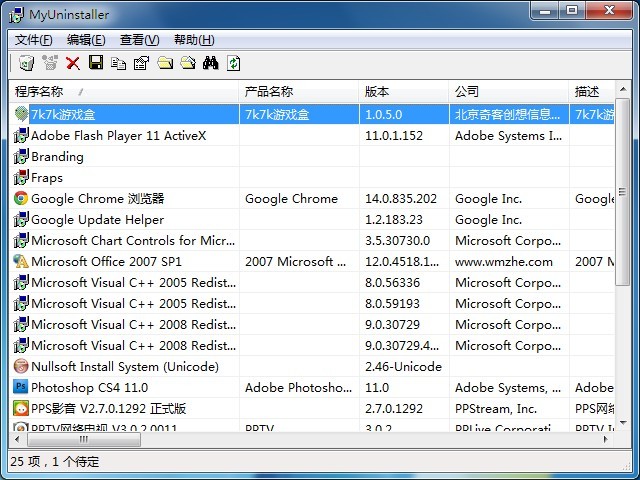This screenshot has height=480, width=640.
Task: Open the 帮助(H) menu
Action: [x=194, y=40]
